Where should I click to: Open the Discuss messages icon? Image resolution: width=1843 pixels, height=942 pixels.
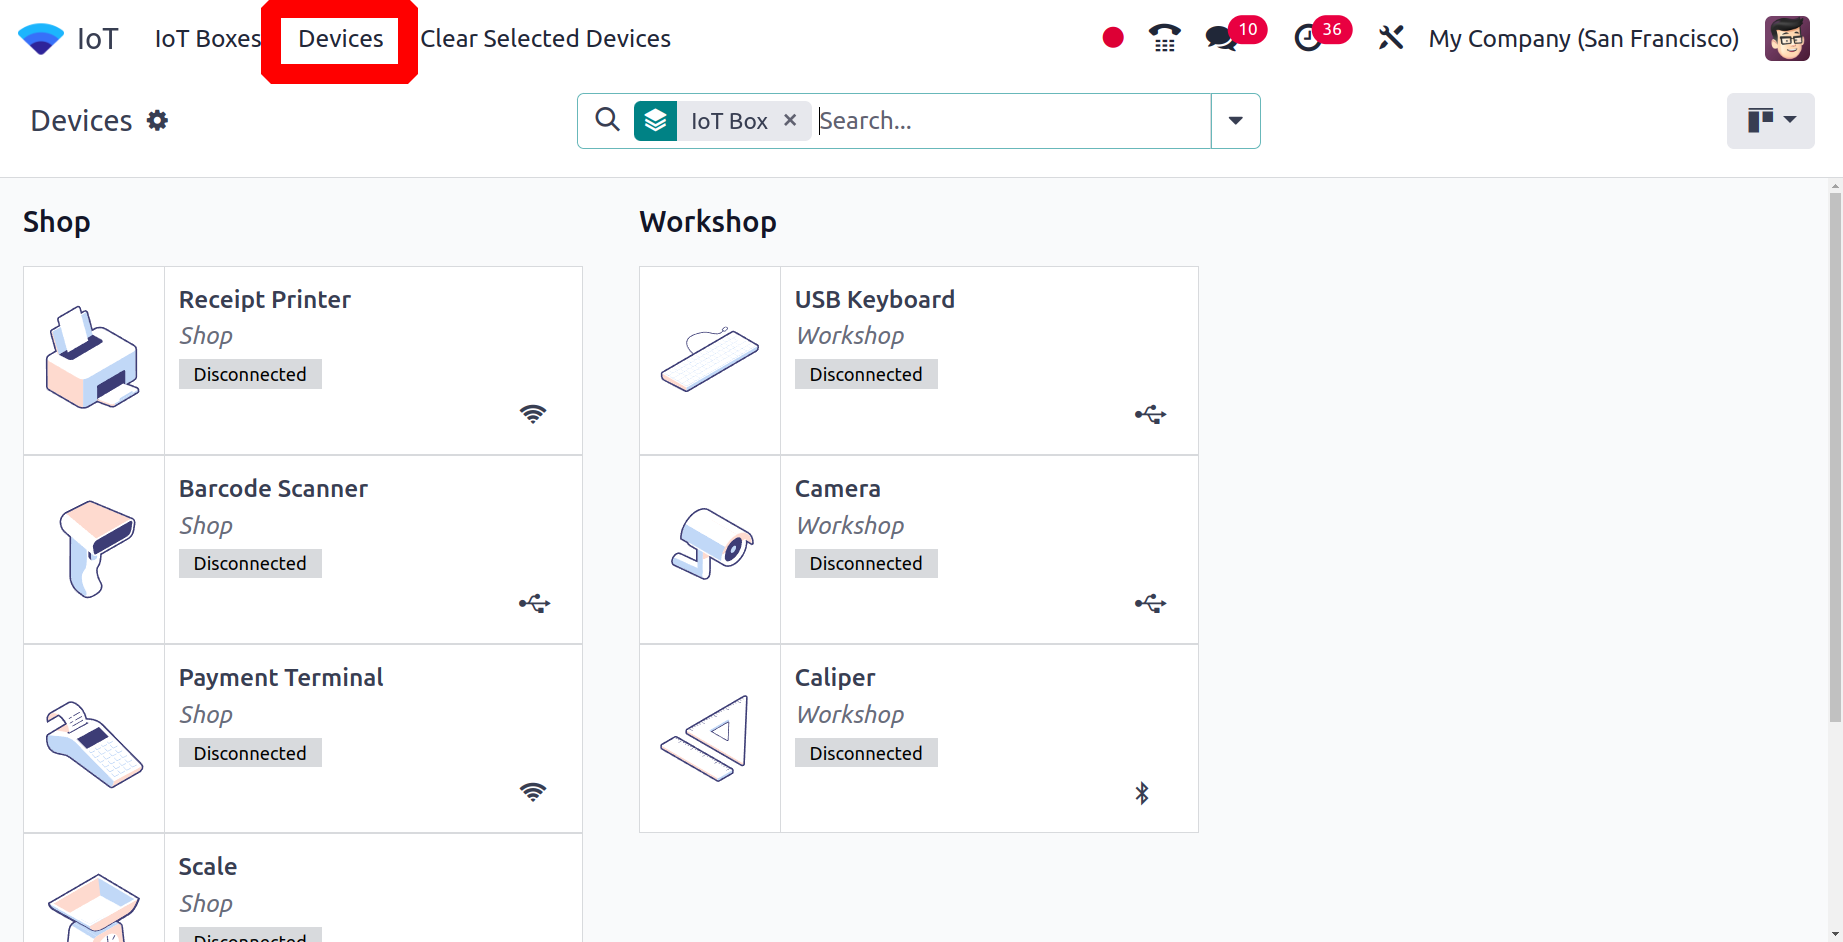coord(1221,39)
